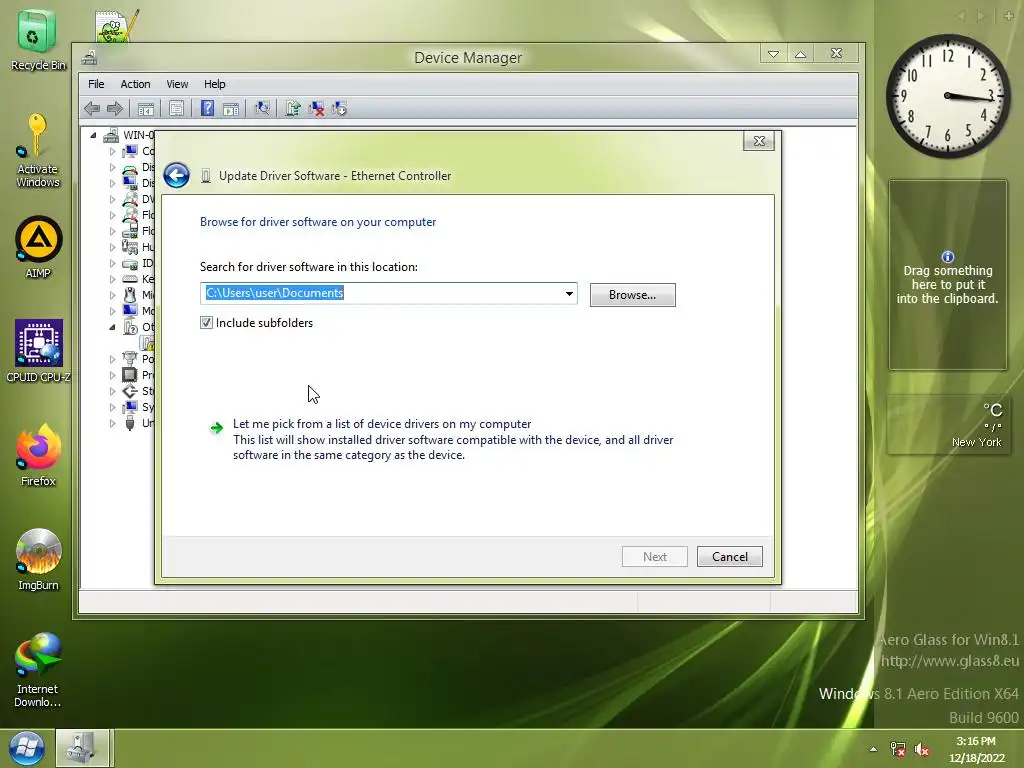1024x768 pixels.
Task: Click the muted volume tray icon
Action: pyautogui.click(x=921, y=750)
